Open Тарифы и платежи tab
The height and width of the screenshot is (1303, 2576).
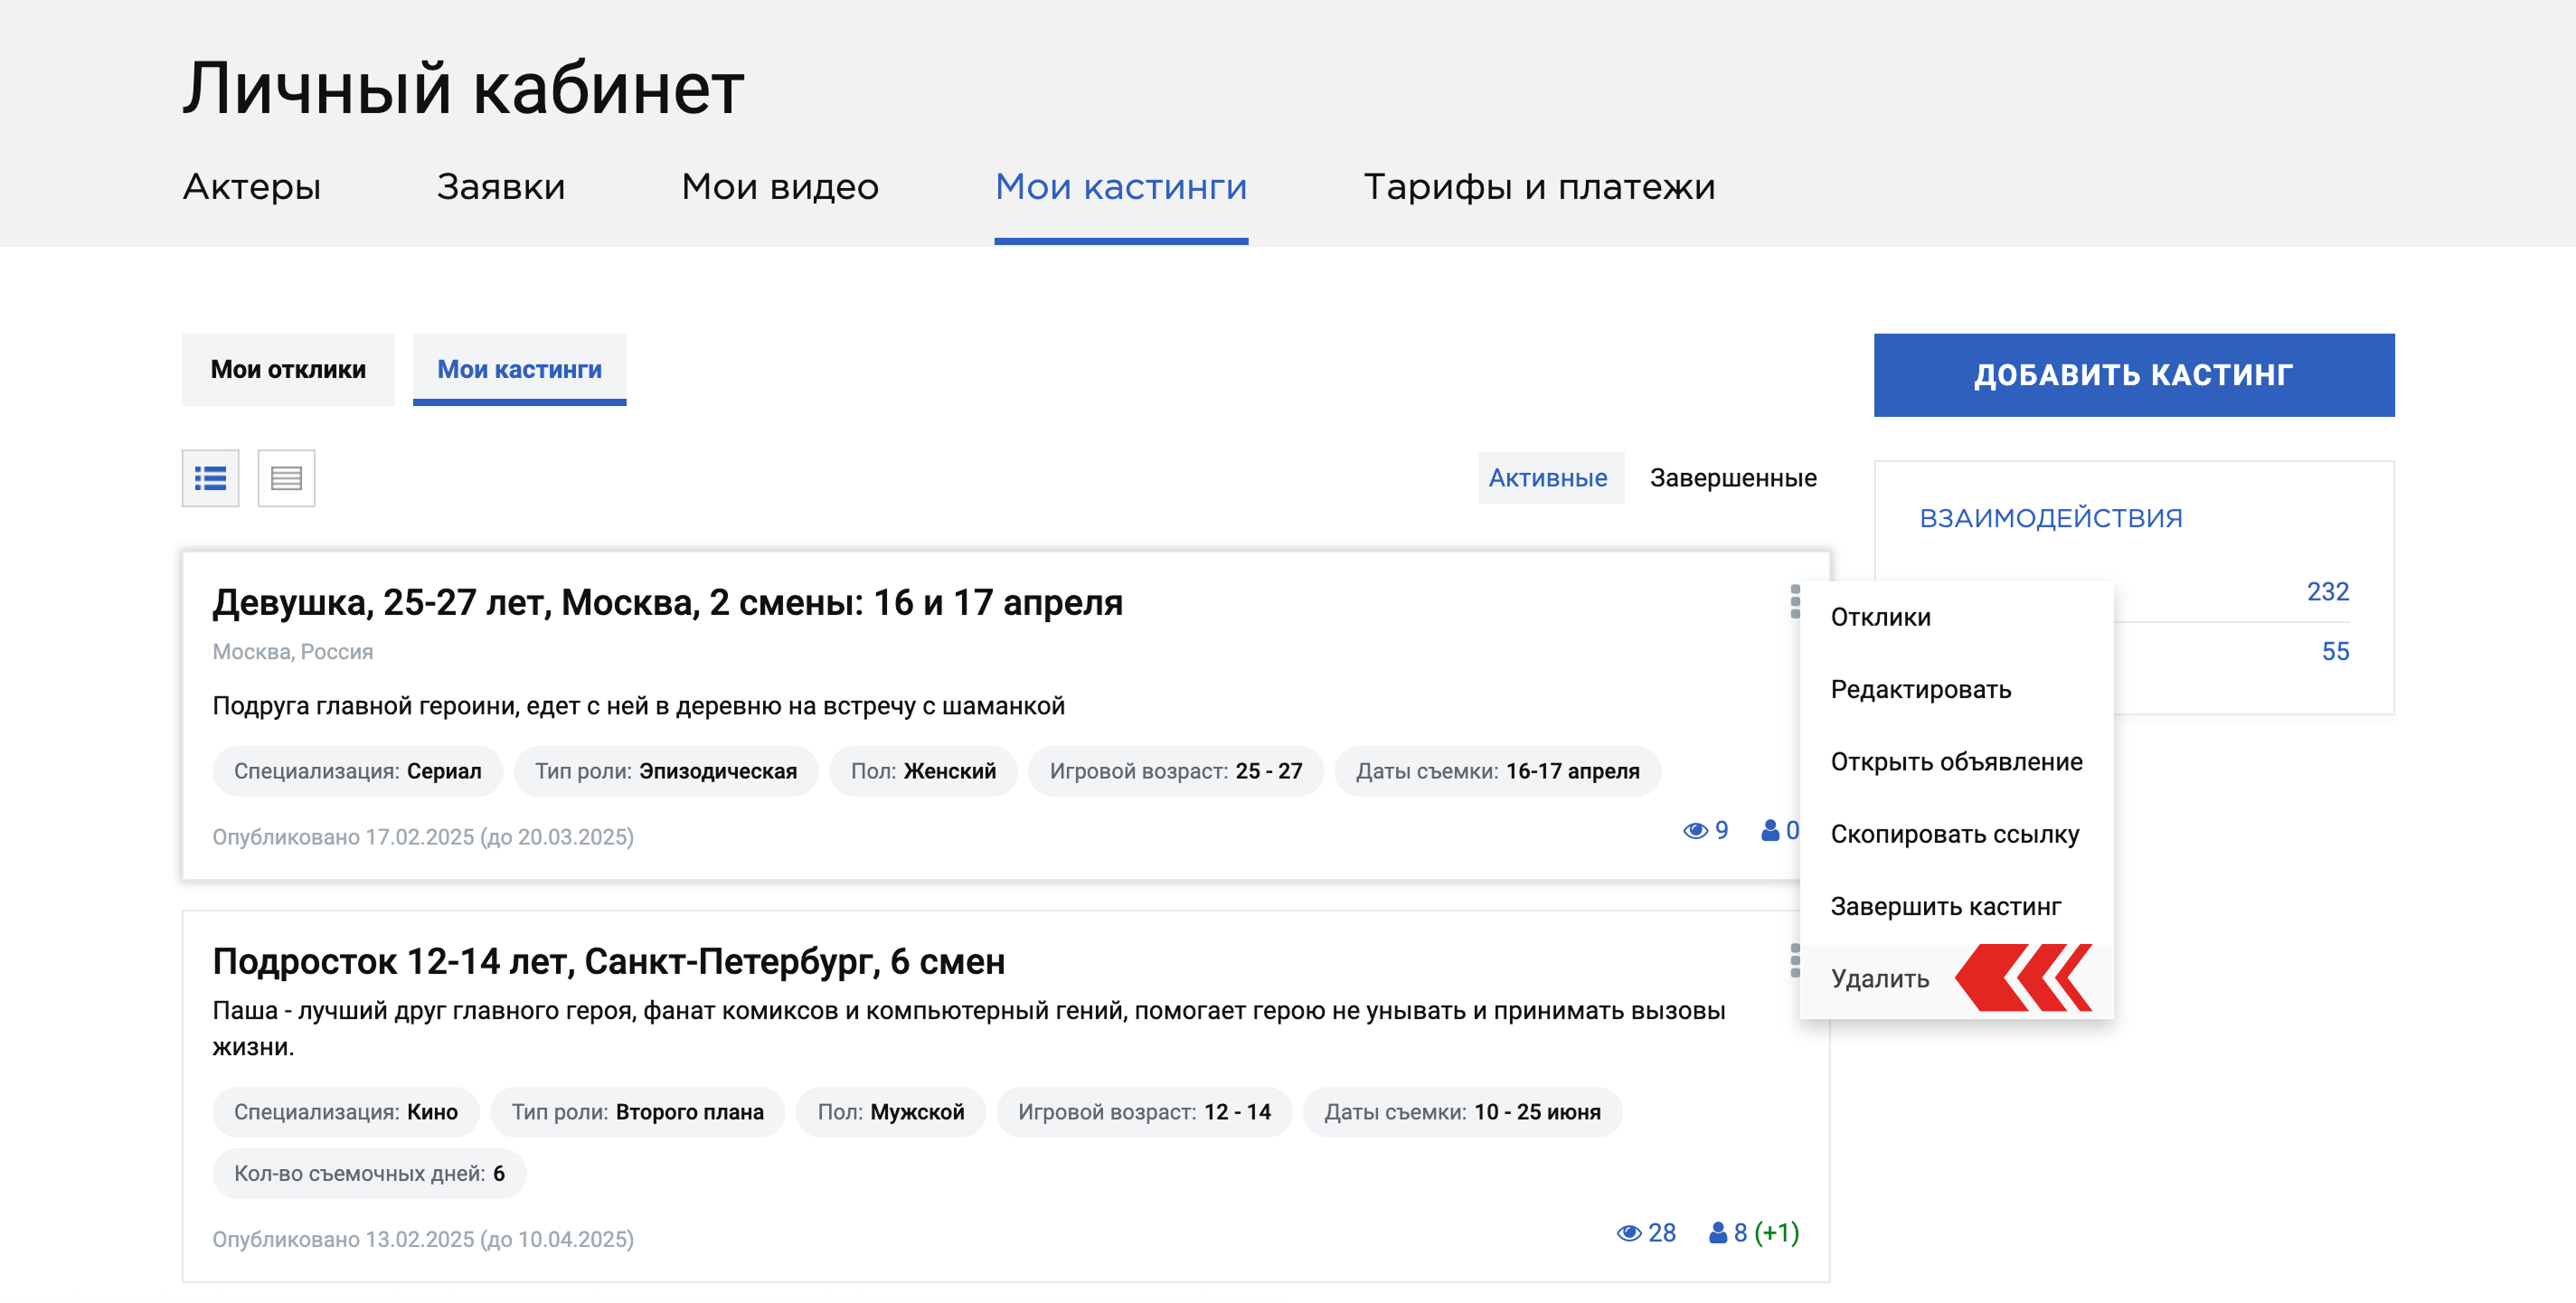[1539, 187]
